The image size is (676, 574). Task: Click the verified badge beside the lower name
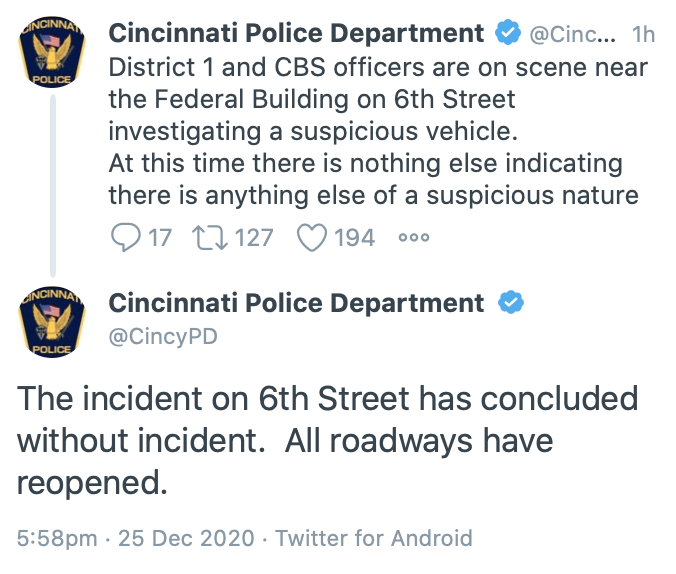click(x=509, y=303)
